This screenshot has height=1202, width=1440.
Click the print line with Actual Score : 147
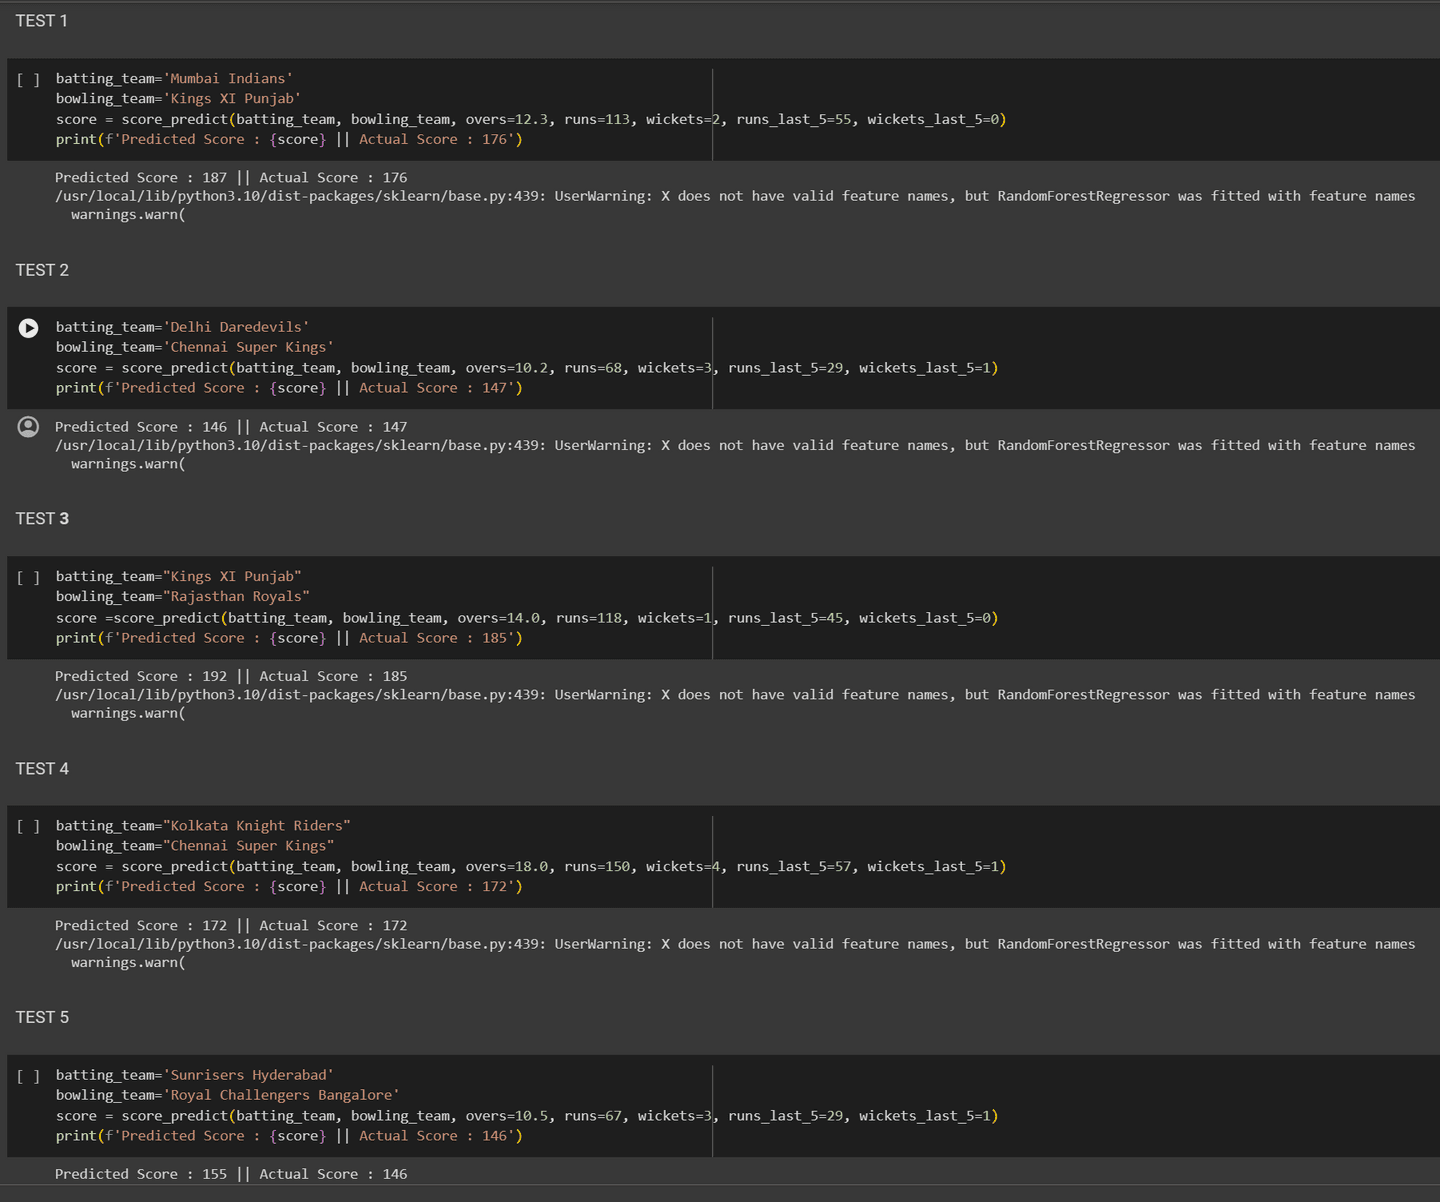tap(289, 389)
